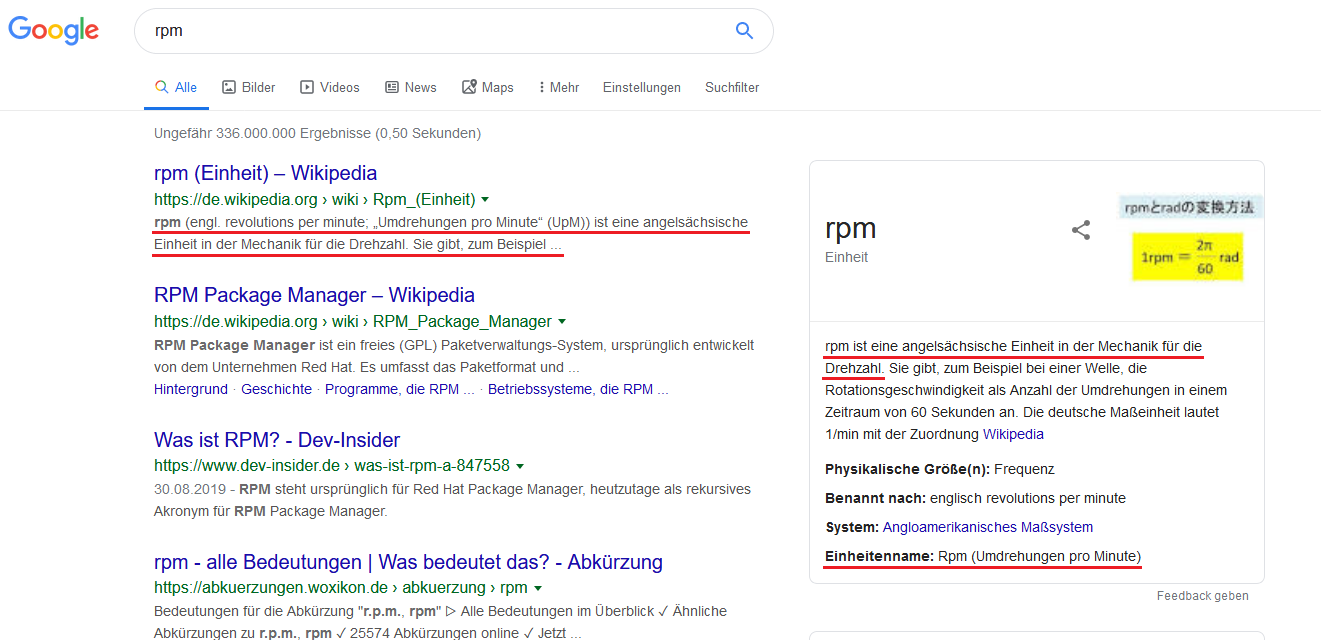This screenshot has width=1321, height=640.
Task: Click 'Ungefähr 336.000.000 Ergebnisse' text
Action: [x=318, y=133]
